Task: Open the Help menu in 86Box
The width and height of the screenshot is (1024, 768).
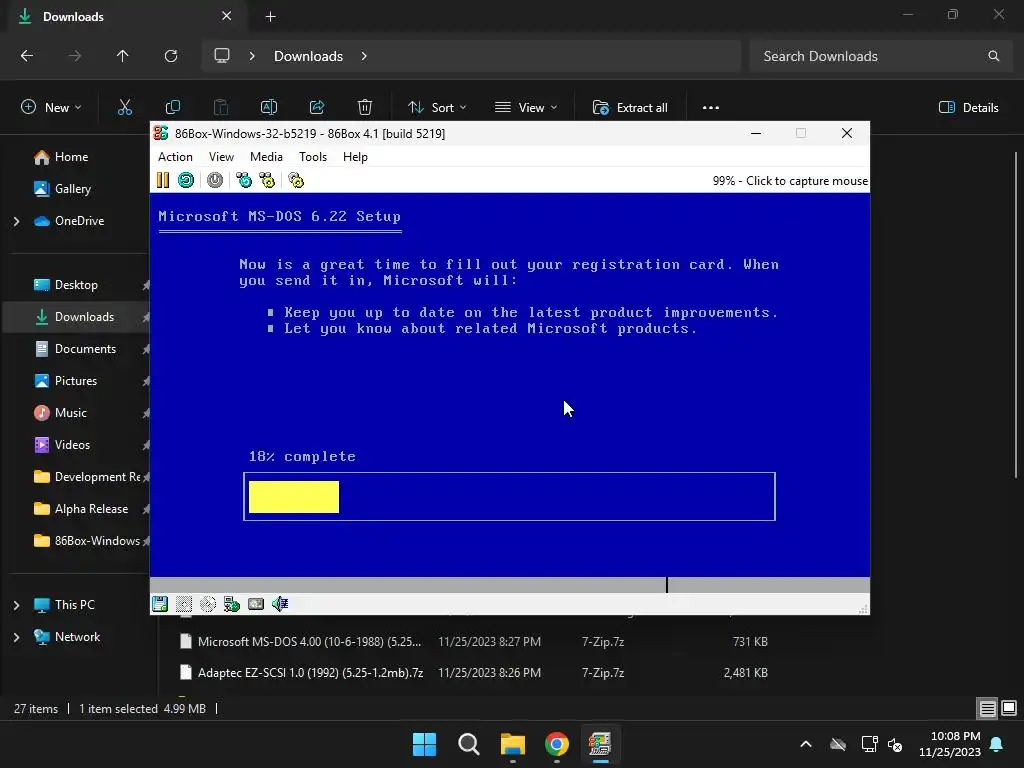Action: [x=355, y=157]
